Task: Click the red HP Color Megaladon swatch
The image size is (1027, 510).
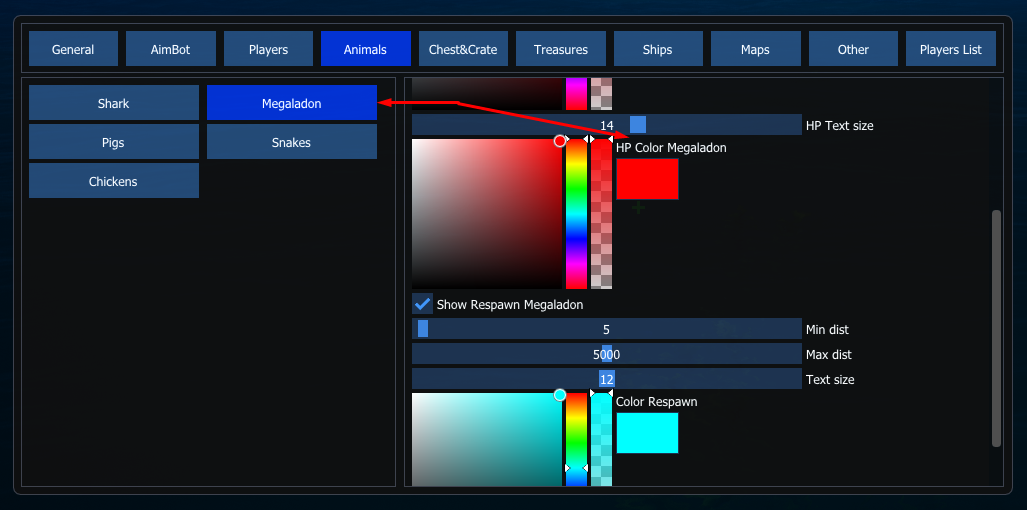Action: (x=647, y=179)
